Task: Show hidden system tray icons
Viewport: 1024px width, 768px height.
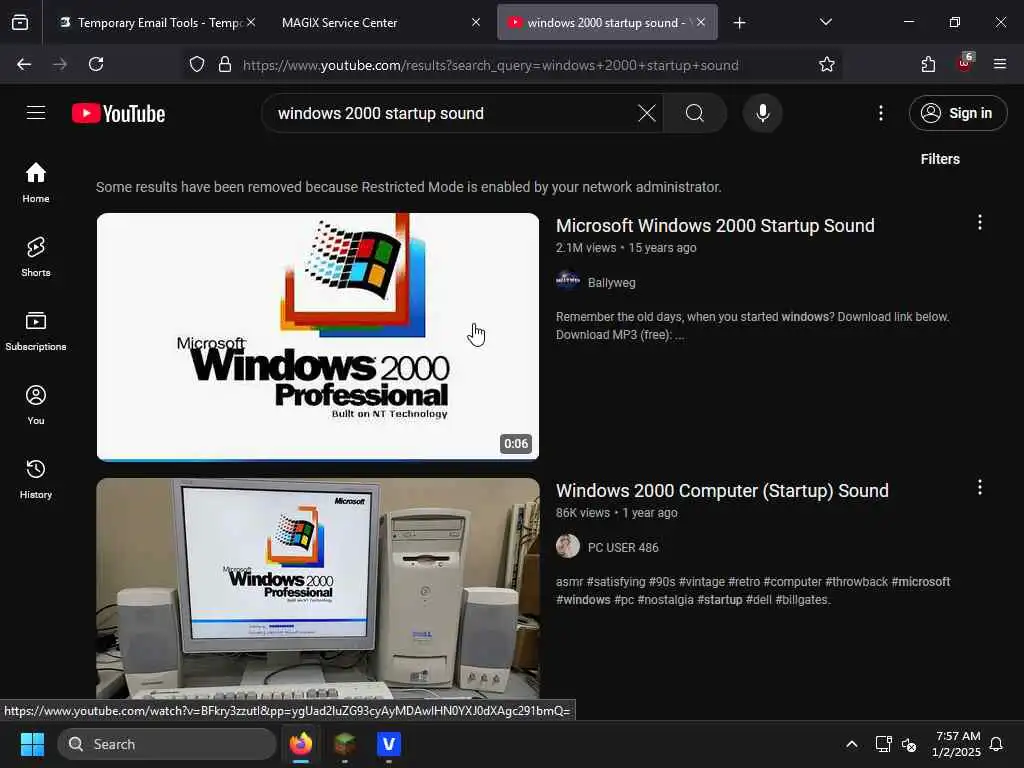Action: [x=851, y=744]
